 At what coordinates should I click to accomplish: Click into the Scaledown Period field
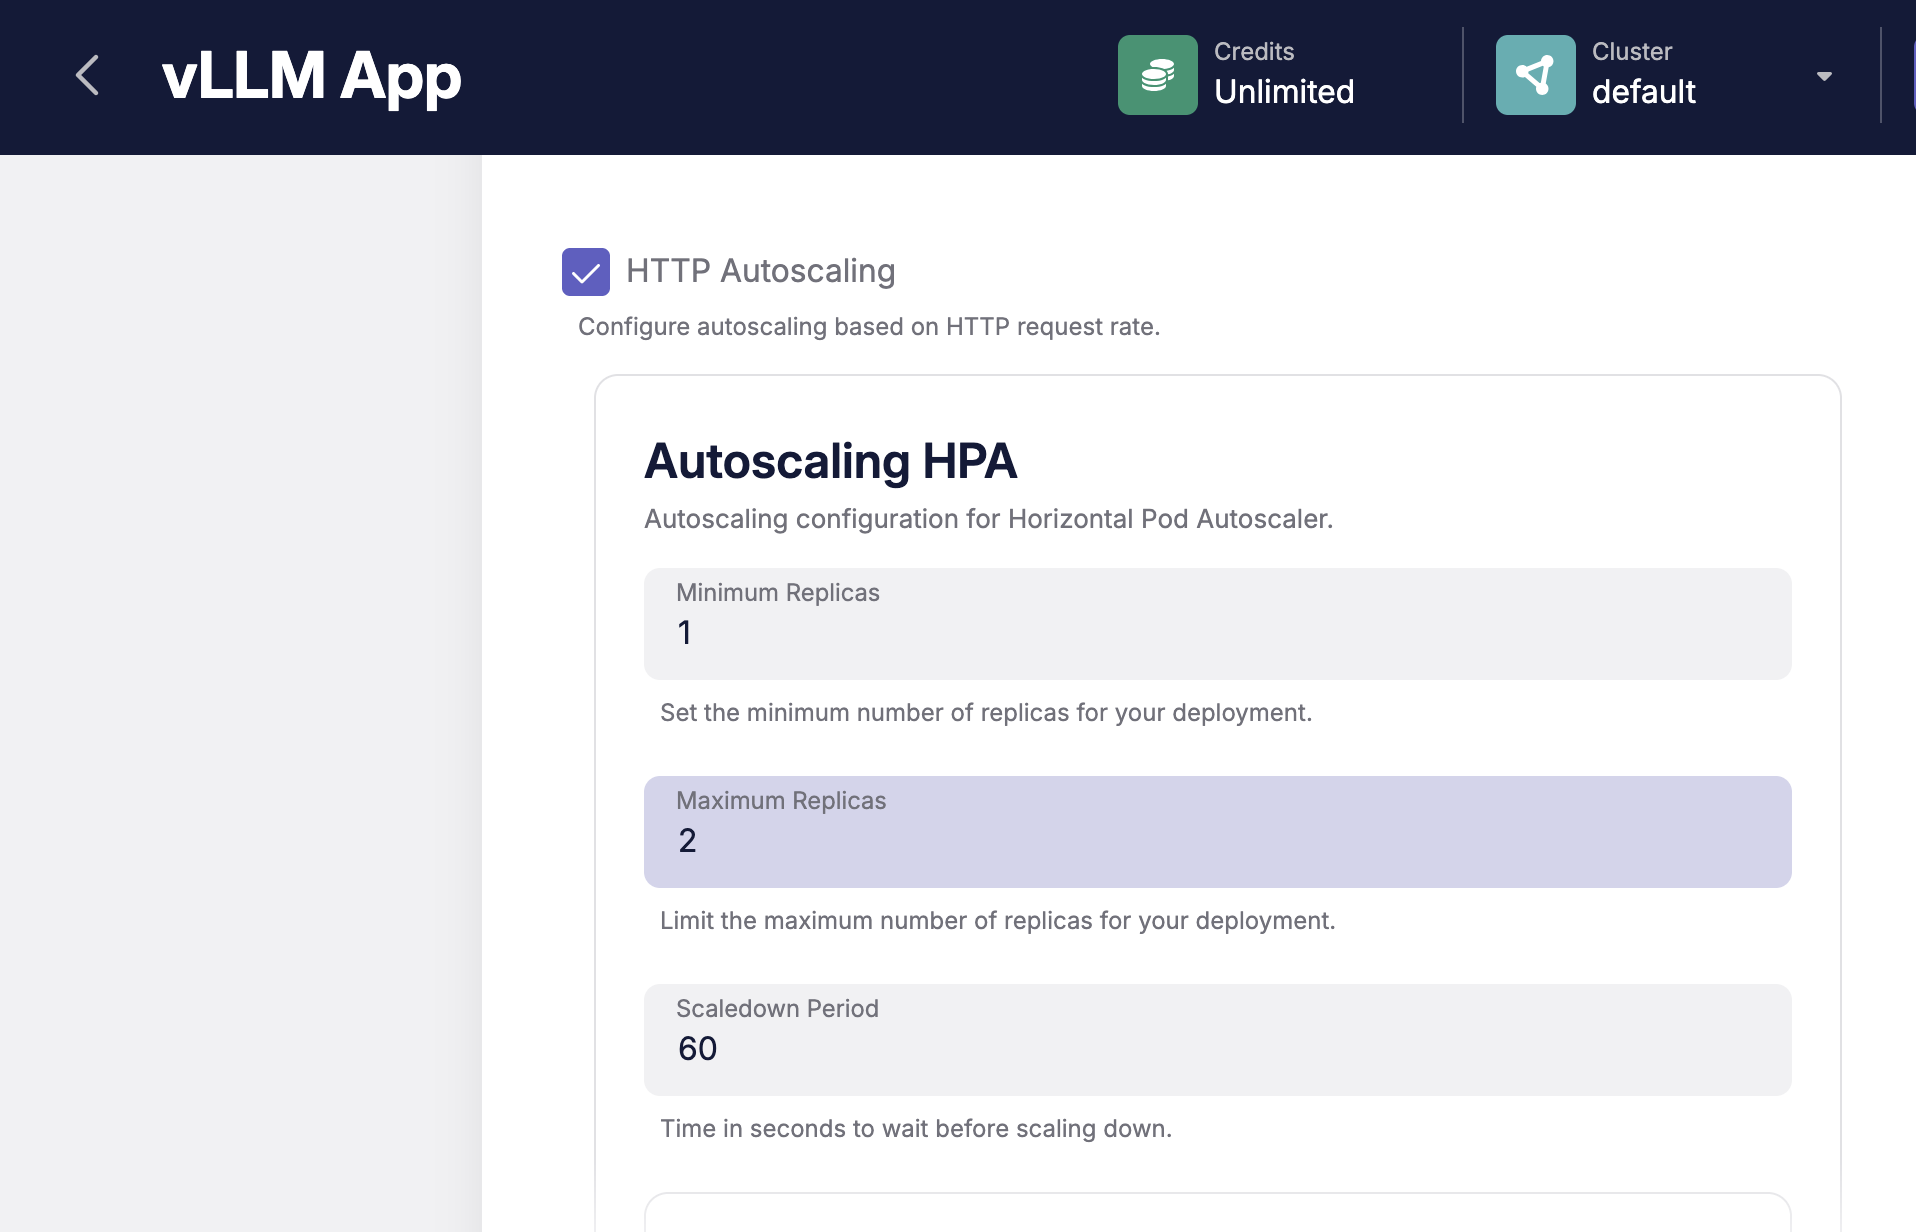[1217, 1049]
